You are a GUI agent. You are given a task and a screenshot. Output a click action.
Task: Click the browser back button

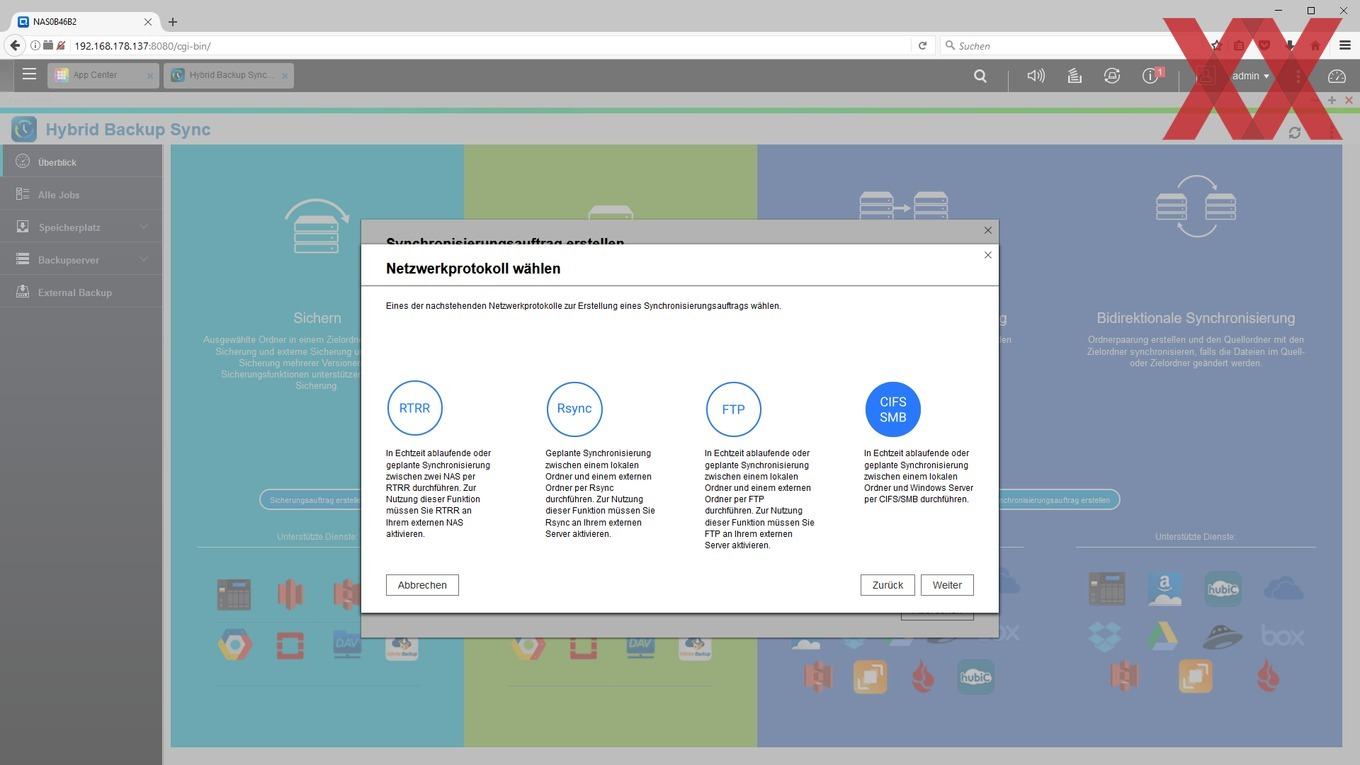click(15, 45)
